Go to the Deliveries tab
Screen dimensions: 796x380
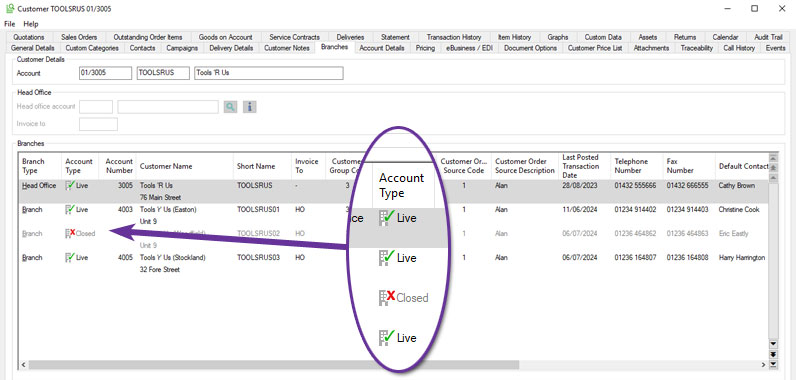click(350, 37)
